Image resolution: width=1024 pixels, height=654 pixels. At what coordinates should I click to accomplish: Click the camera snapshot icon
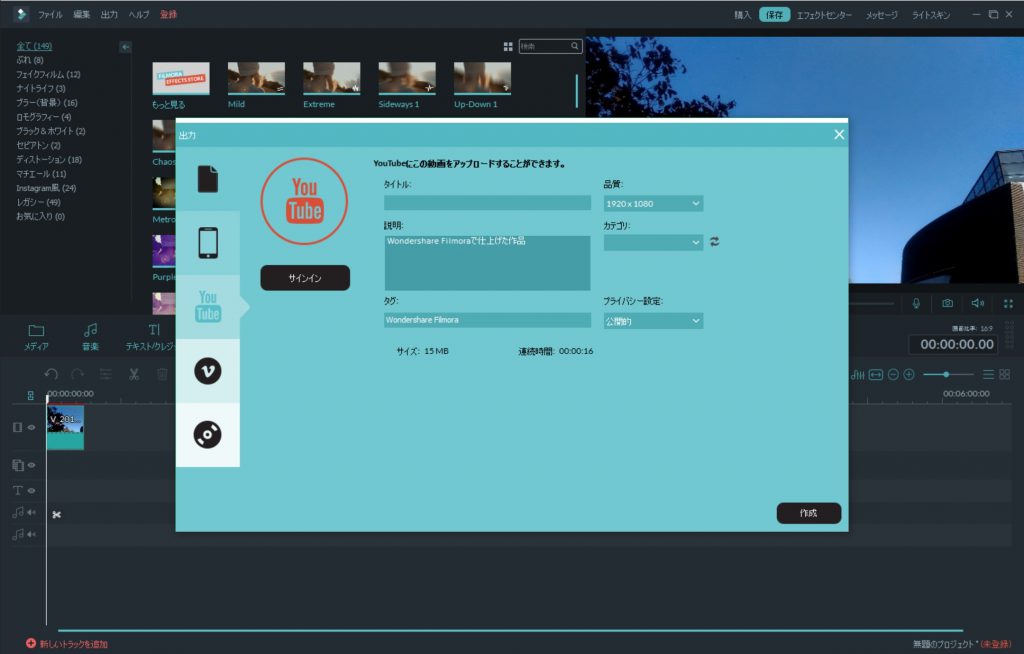point(947,303)
